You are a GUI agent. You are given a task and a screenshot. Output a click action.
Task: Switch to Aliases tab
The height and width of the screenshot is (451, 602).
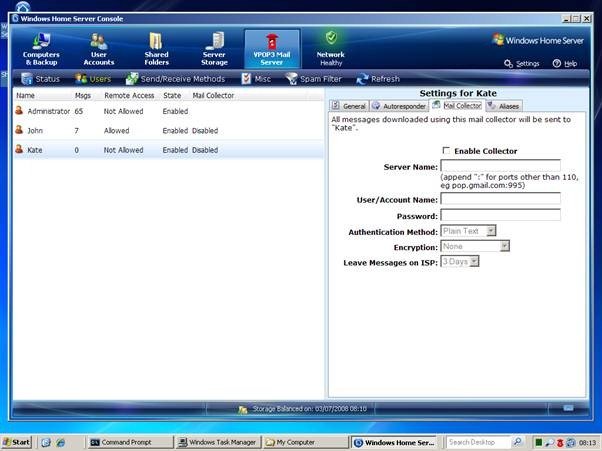(x=504, y=106)
